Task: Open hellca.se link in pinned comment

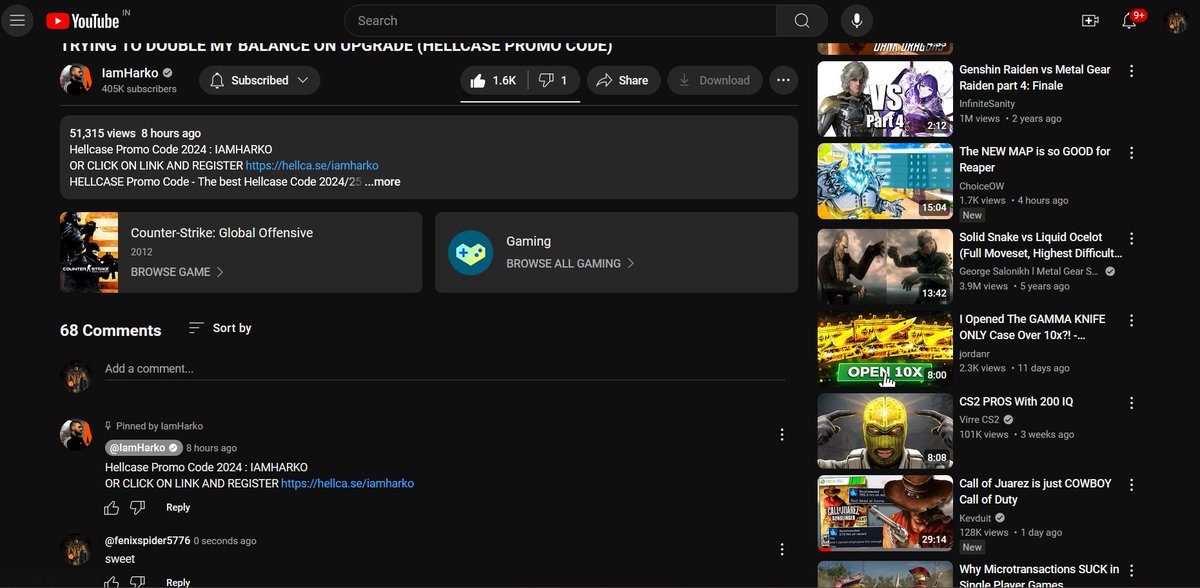Action: click(347, 484)
